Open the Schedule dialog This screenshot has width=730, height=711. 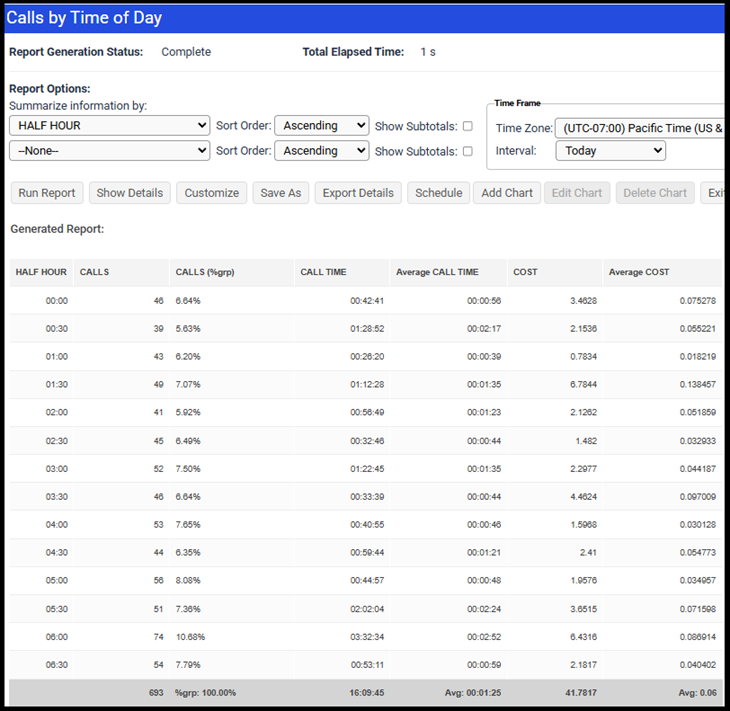439,193
